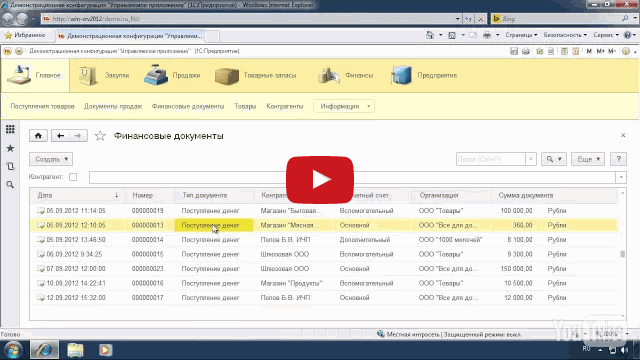
Task: Open the new blank browser tab
Action: click(x=212, y=36)
